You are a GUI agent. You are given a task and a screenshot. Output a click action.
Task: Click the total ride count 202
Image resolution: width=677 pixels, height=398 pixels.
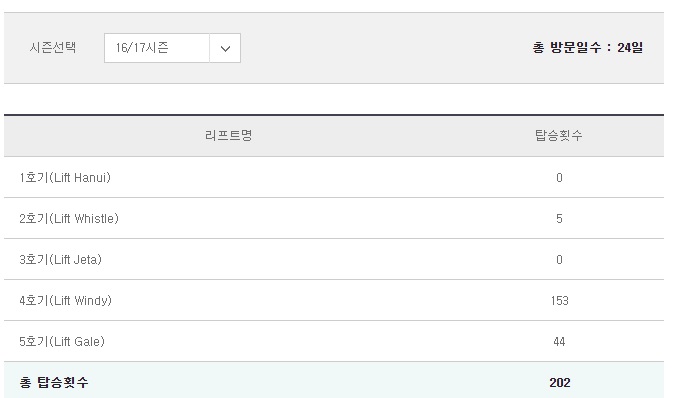pyautogui.click(x=560, y=382)
